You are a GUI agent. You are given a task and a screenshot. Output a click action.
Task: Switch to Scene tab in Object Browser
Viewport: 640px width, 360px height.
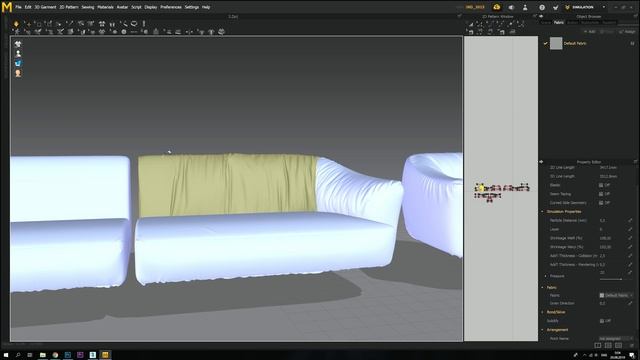tap(546, 22)
